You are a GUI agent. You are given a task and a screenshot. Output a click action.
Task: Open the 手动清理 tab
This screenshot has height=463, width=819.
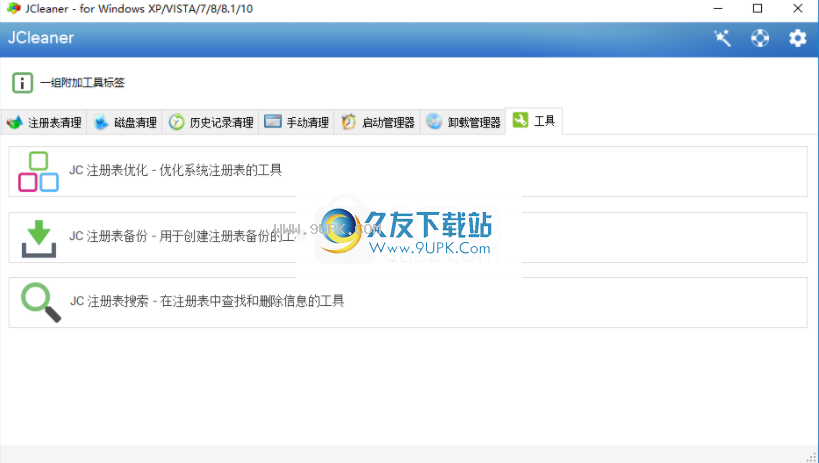click(296, 122)
